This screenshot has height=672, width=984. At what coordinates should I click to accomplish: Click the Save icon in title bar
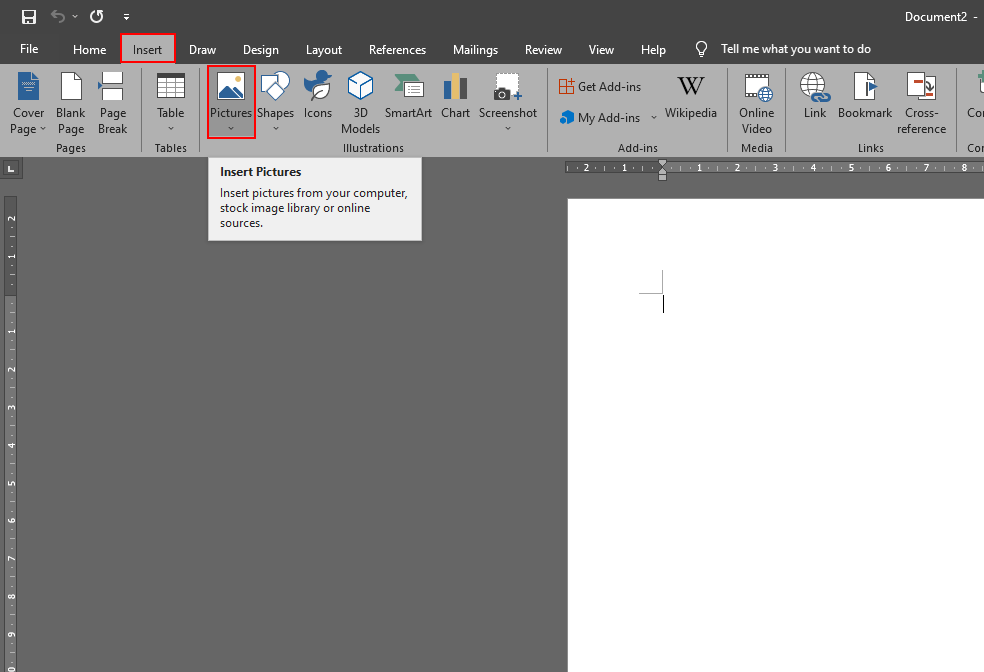tap(29, 17)
